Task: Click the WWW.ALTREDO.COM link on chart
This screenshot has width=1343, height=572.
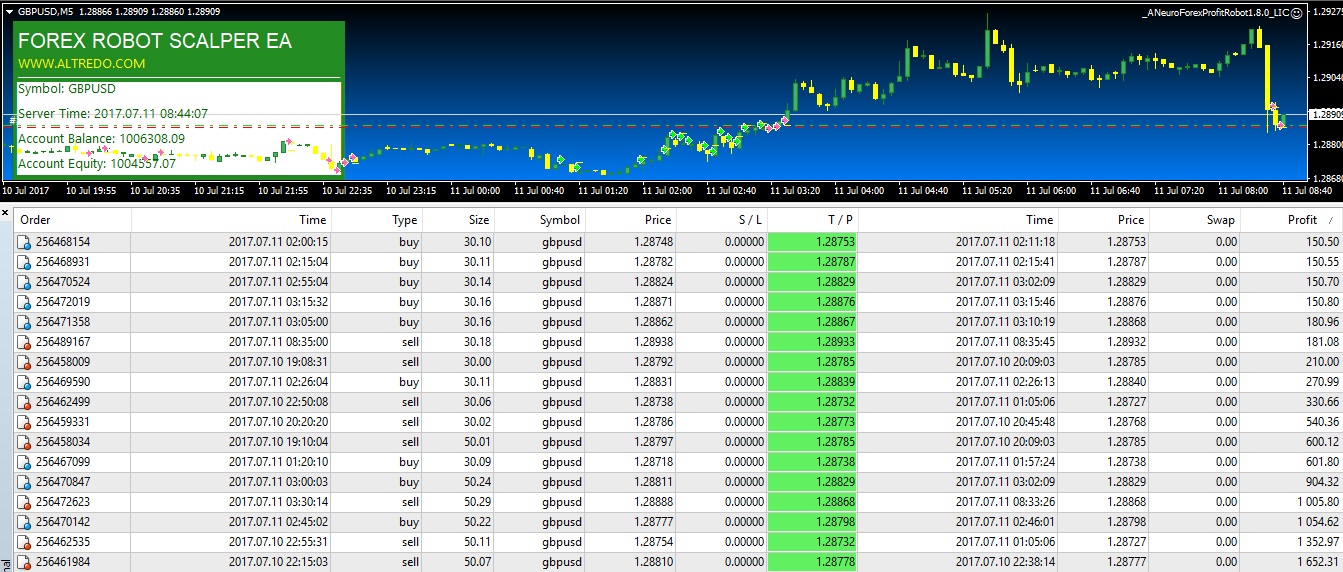Action: 82,64
